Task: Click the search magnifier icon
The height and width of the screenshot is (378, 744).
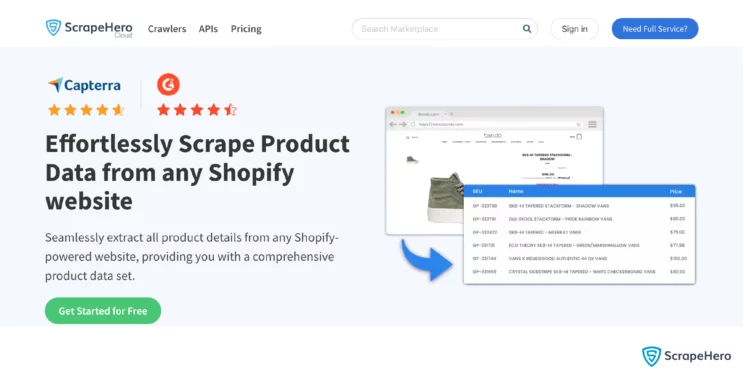Action: [x=527, y=29]
